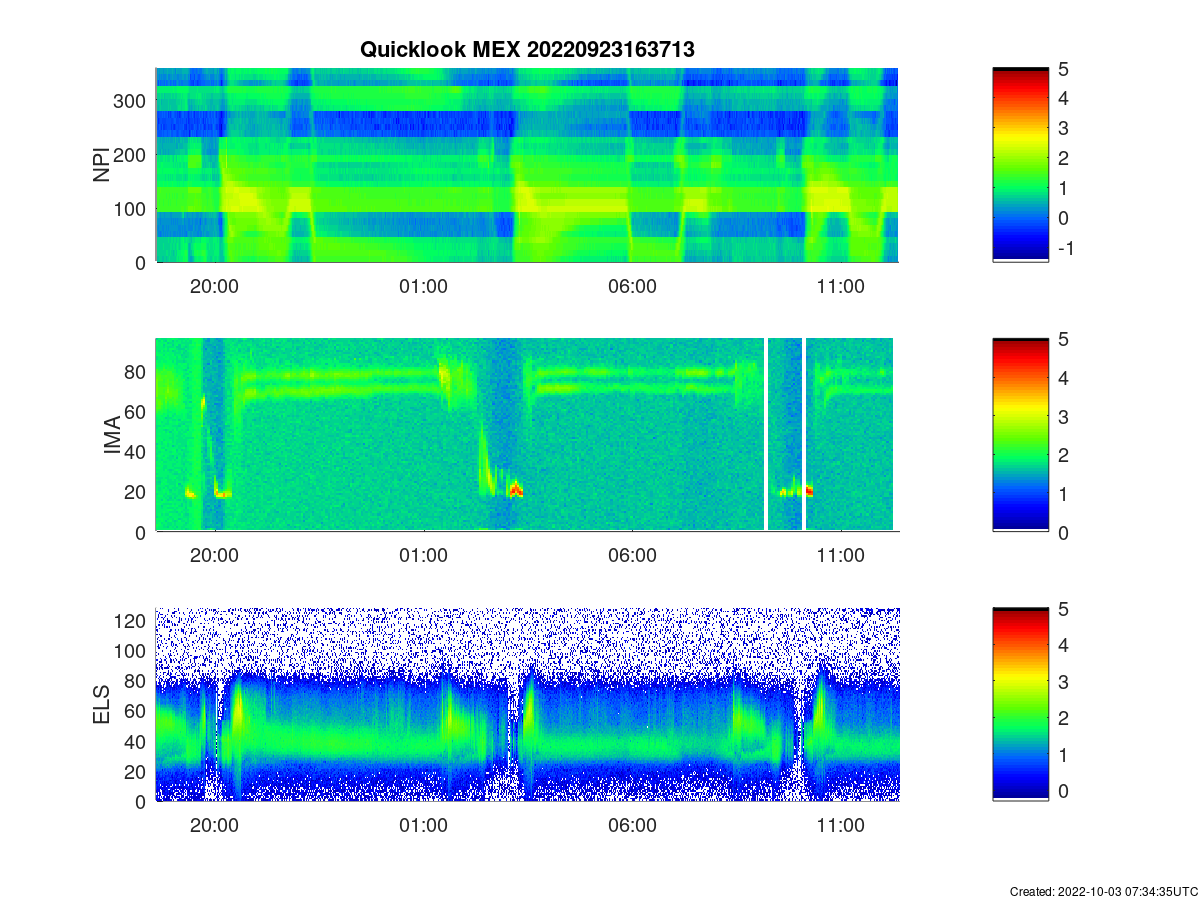Viewport: 1200px width, 900px height.
Task: Click the 80 tick on ELS y-axis
Action: point(137,681)
